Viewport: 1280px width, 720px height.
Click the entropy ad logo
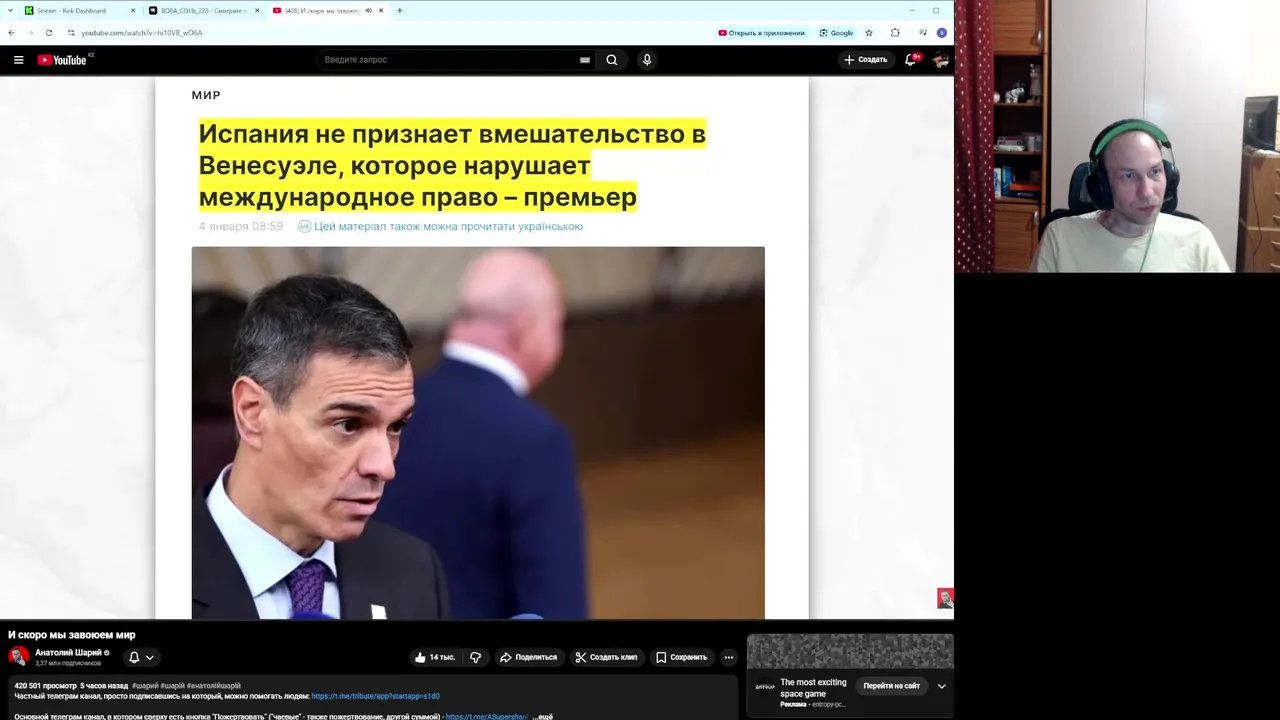[765, 687]
